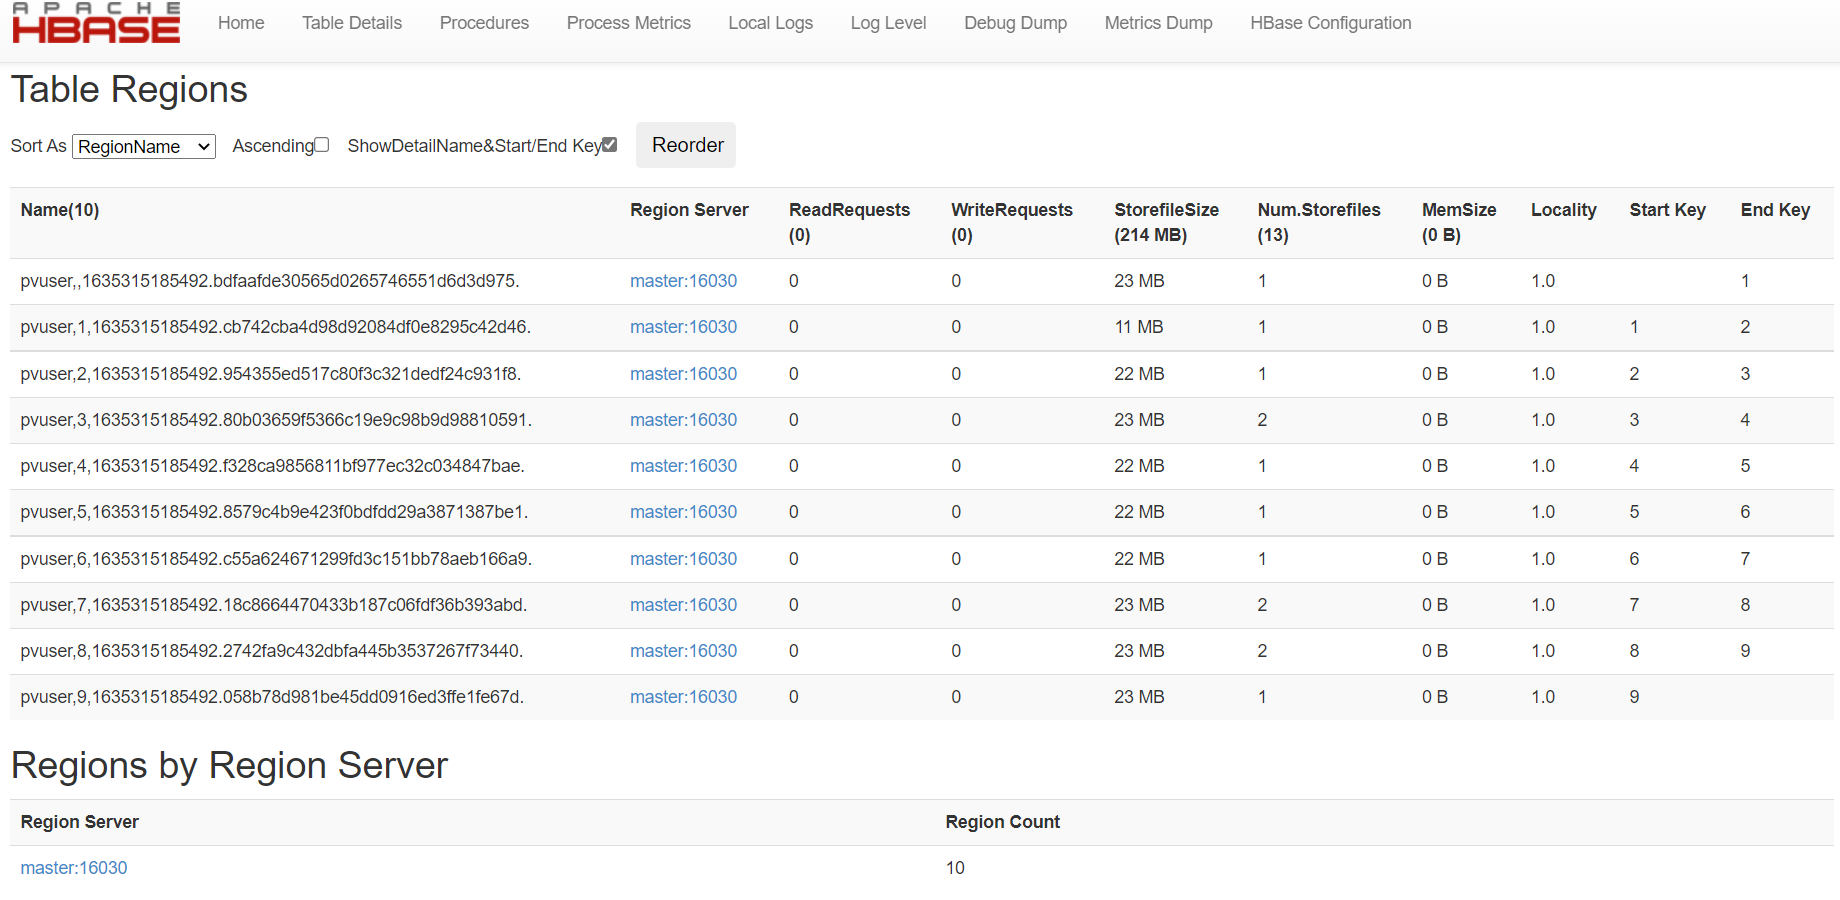Click the WriteRequests column header
1840x900 pixels.
tap(1011, 222)
